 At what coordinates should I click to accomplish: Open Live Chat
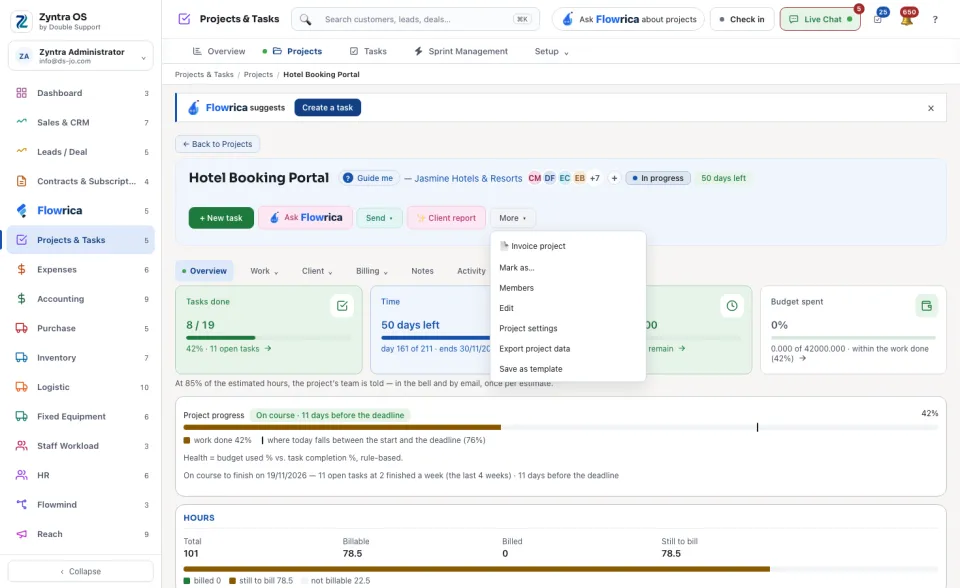point(820,20)
